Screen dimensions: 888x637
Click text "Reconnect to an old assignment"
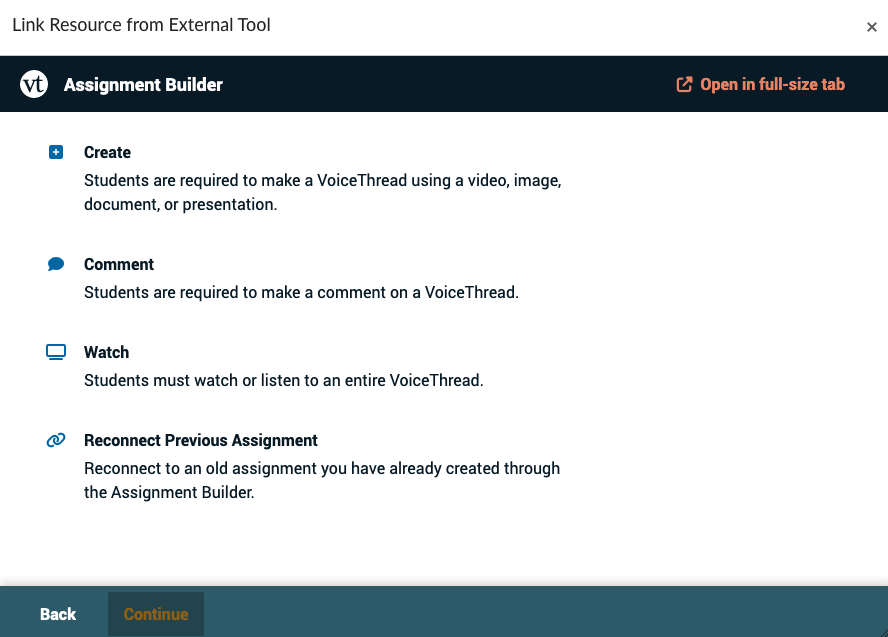[x=201, y=468]
